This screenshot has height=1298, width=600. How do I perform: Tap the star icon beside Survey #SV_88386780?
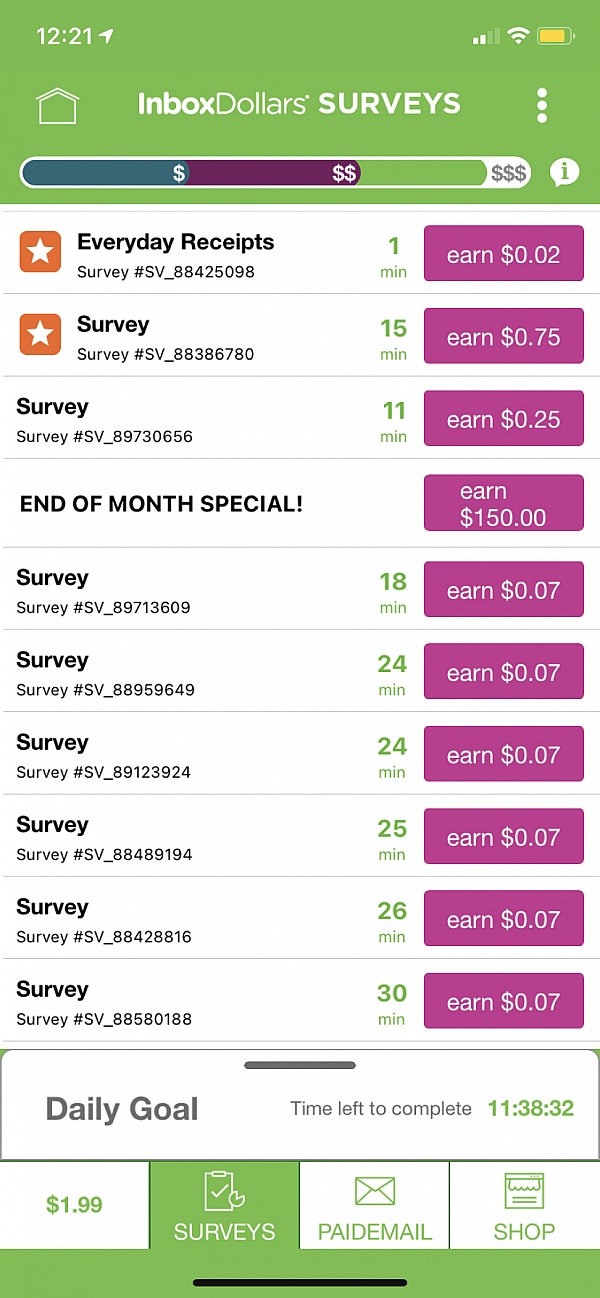[x=41, y=335]
